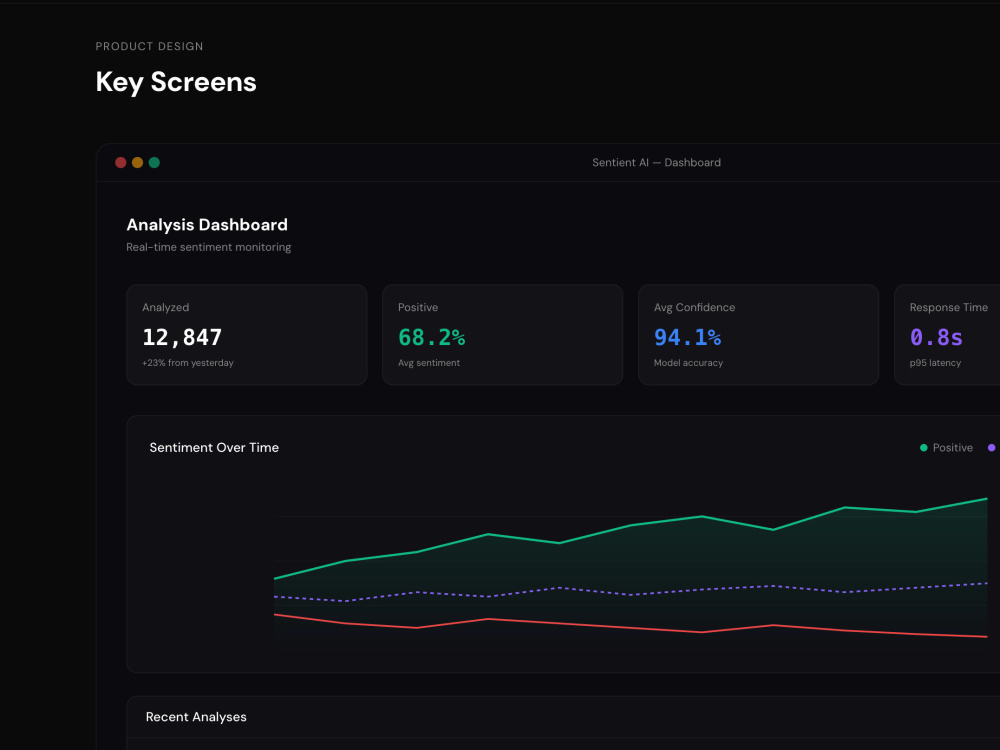This screenshot has height=750, width=1000.
Task: Click the green legend dot beside Positive
Action: click(923, 448)
